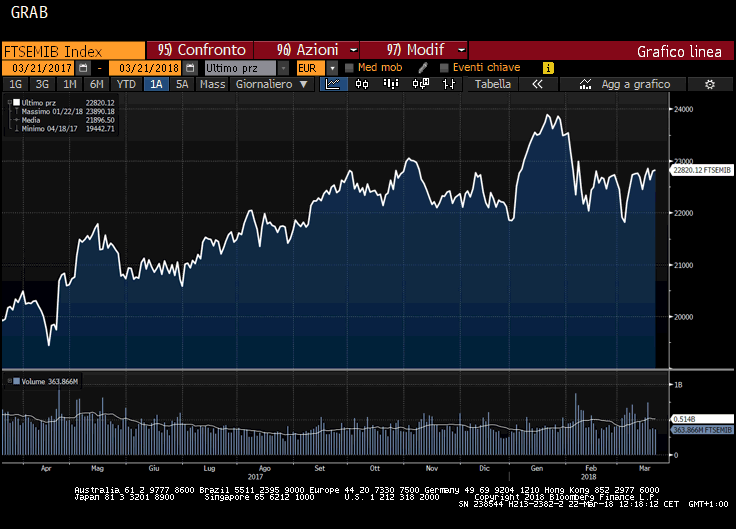Open the start date calendar picker

point(83,68)
